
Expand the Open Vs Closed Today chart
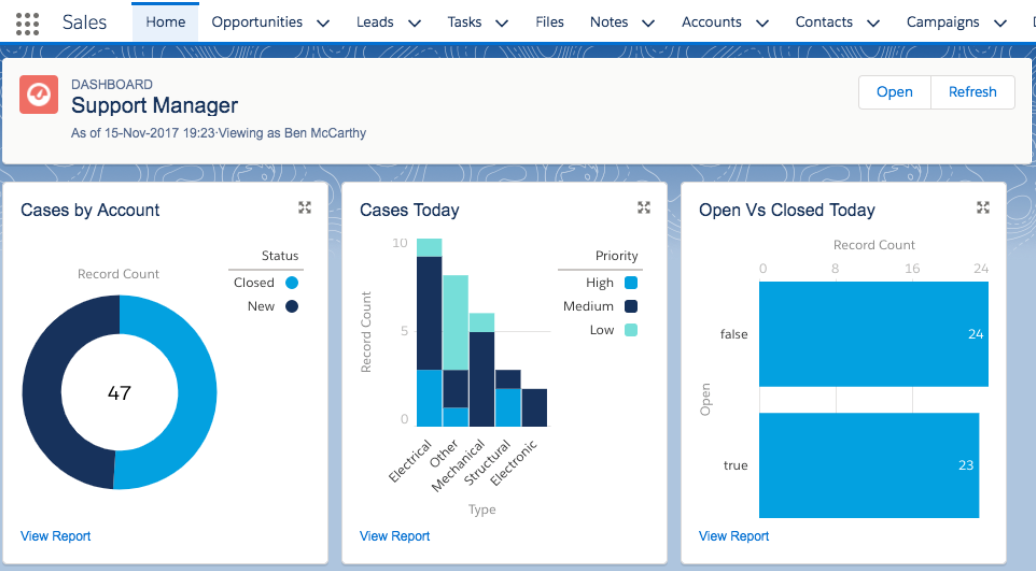click(x=983, y=208)
